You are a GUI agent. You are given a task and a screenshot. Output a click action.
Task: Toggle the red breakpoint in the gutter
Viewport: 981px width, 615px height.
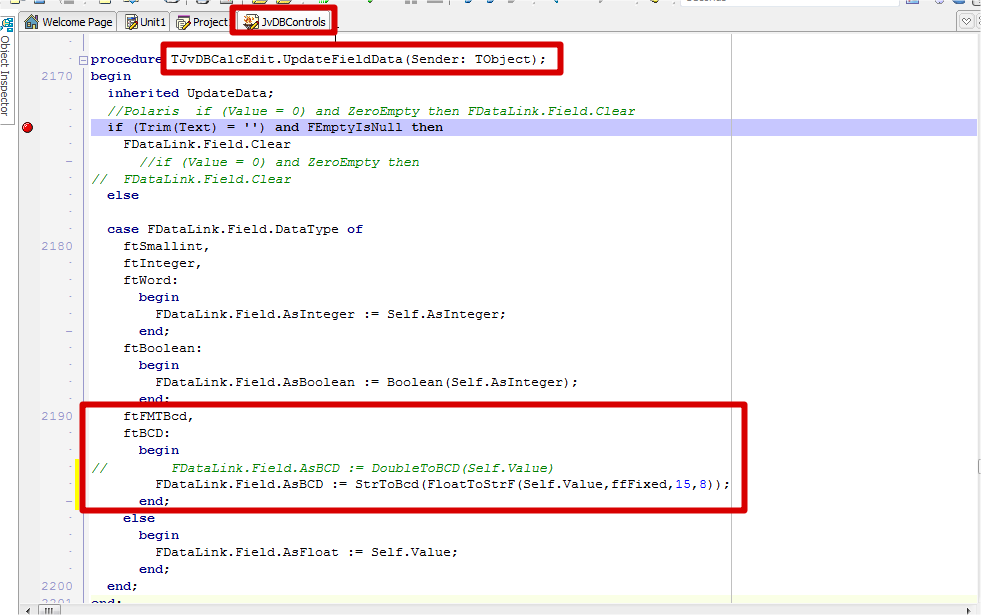pyautogui.click(x=27, y=127)
